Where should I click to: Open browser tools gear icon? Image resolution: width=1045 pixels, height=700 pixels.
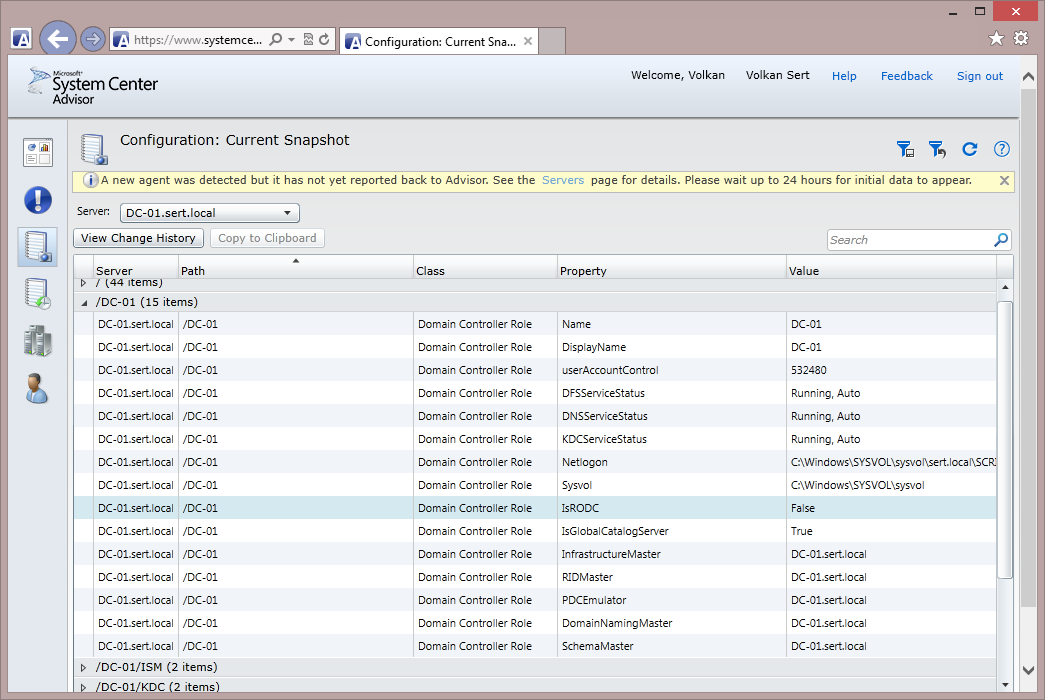click(x=1021, y=39)
